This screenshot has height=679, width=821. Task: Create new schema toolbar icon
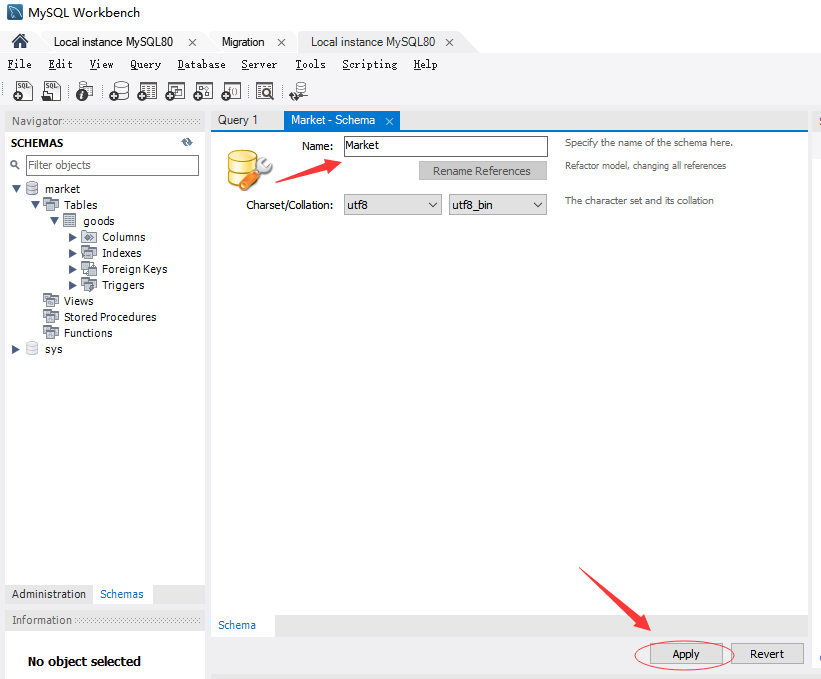point(119,91)
